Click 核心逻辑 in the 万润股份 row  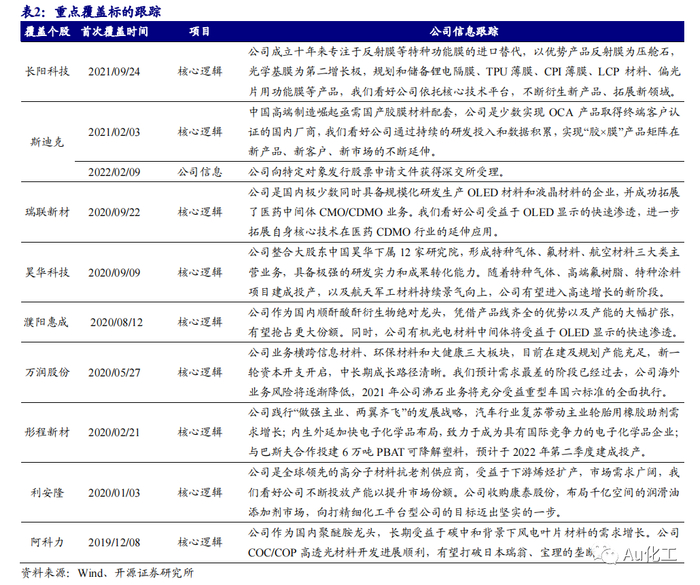tap(200, 372)
